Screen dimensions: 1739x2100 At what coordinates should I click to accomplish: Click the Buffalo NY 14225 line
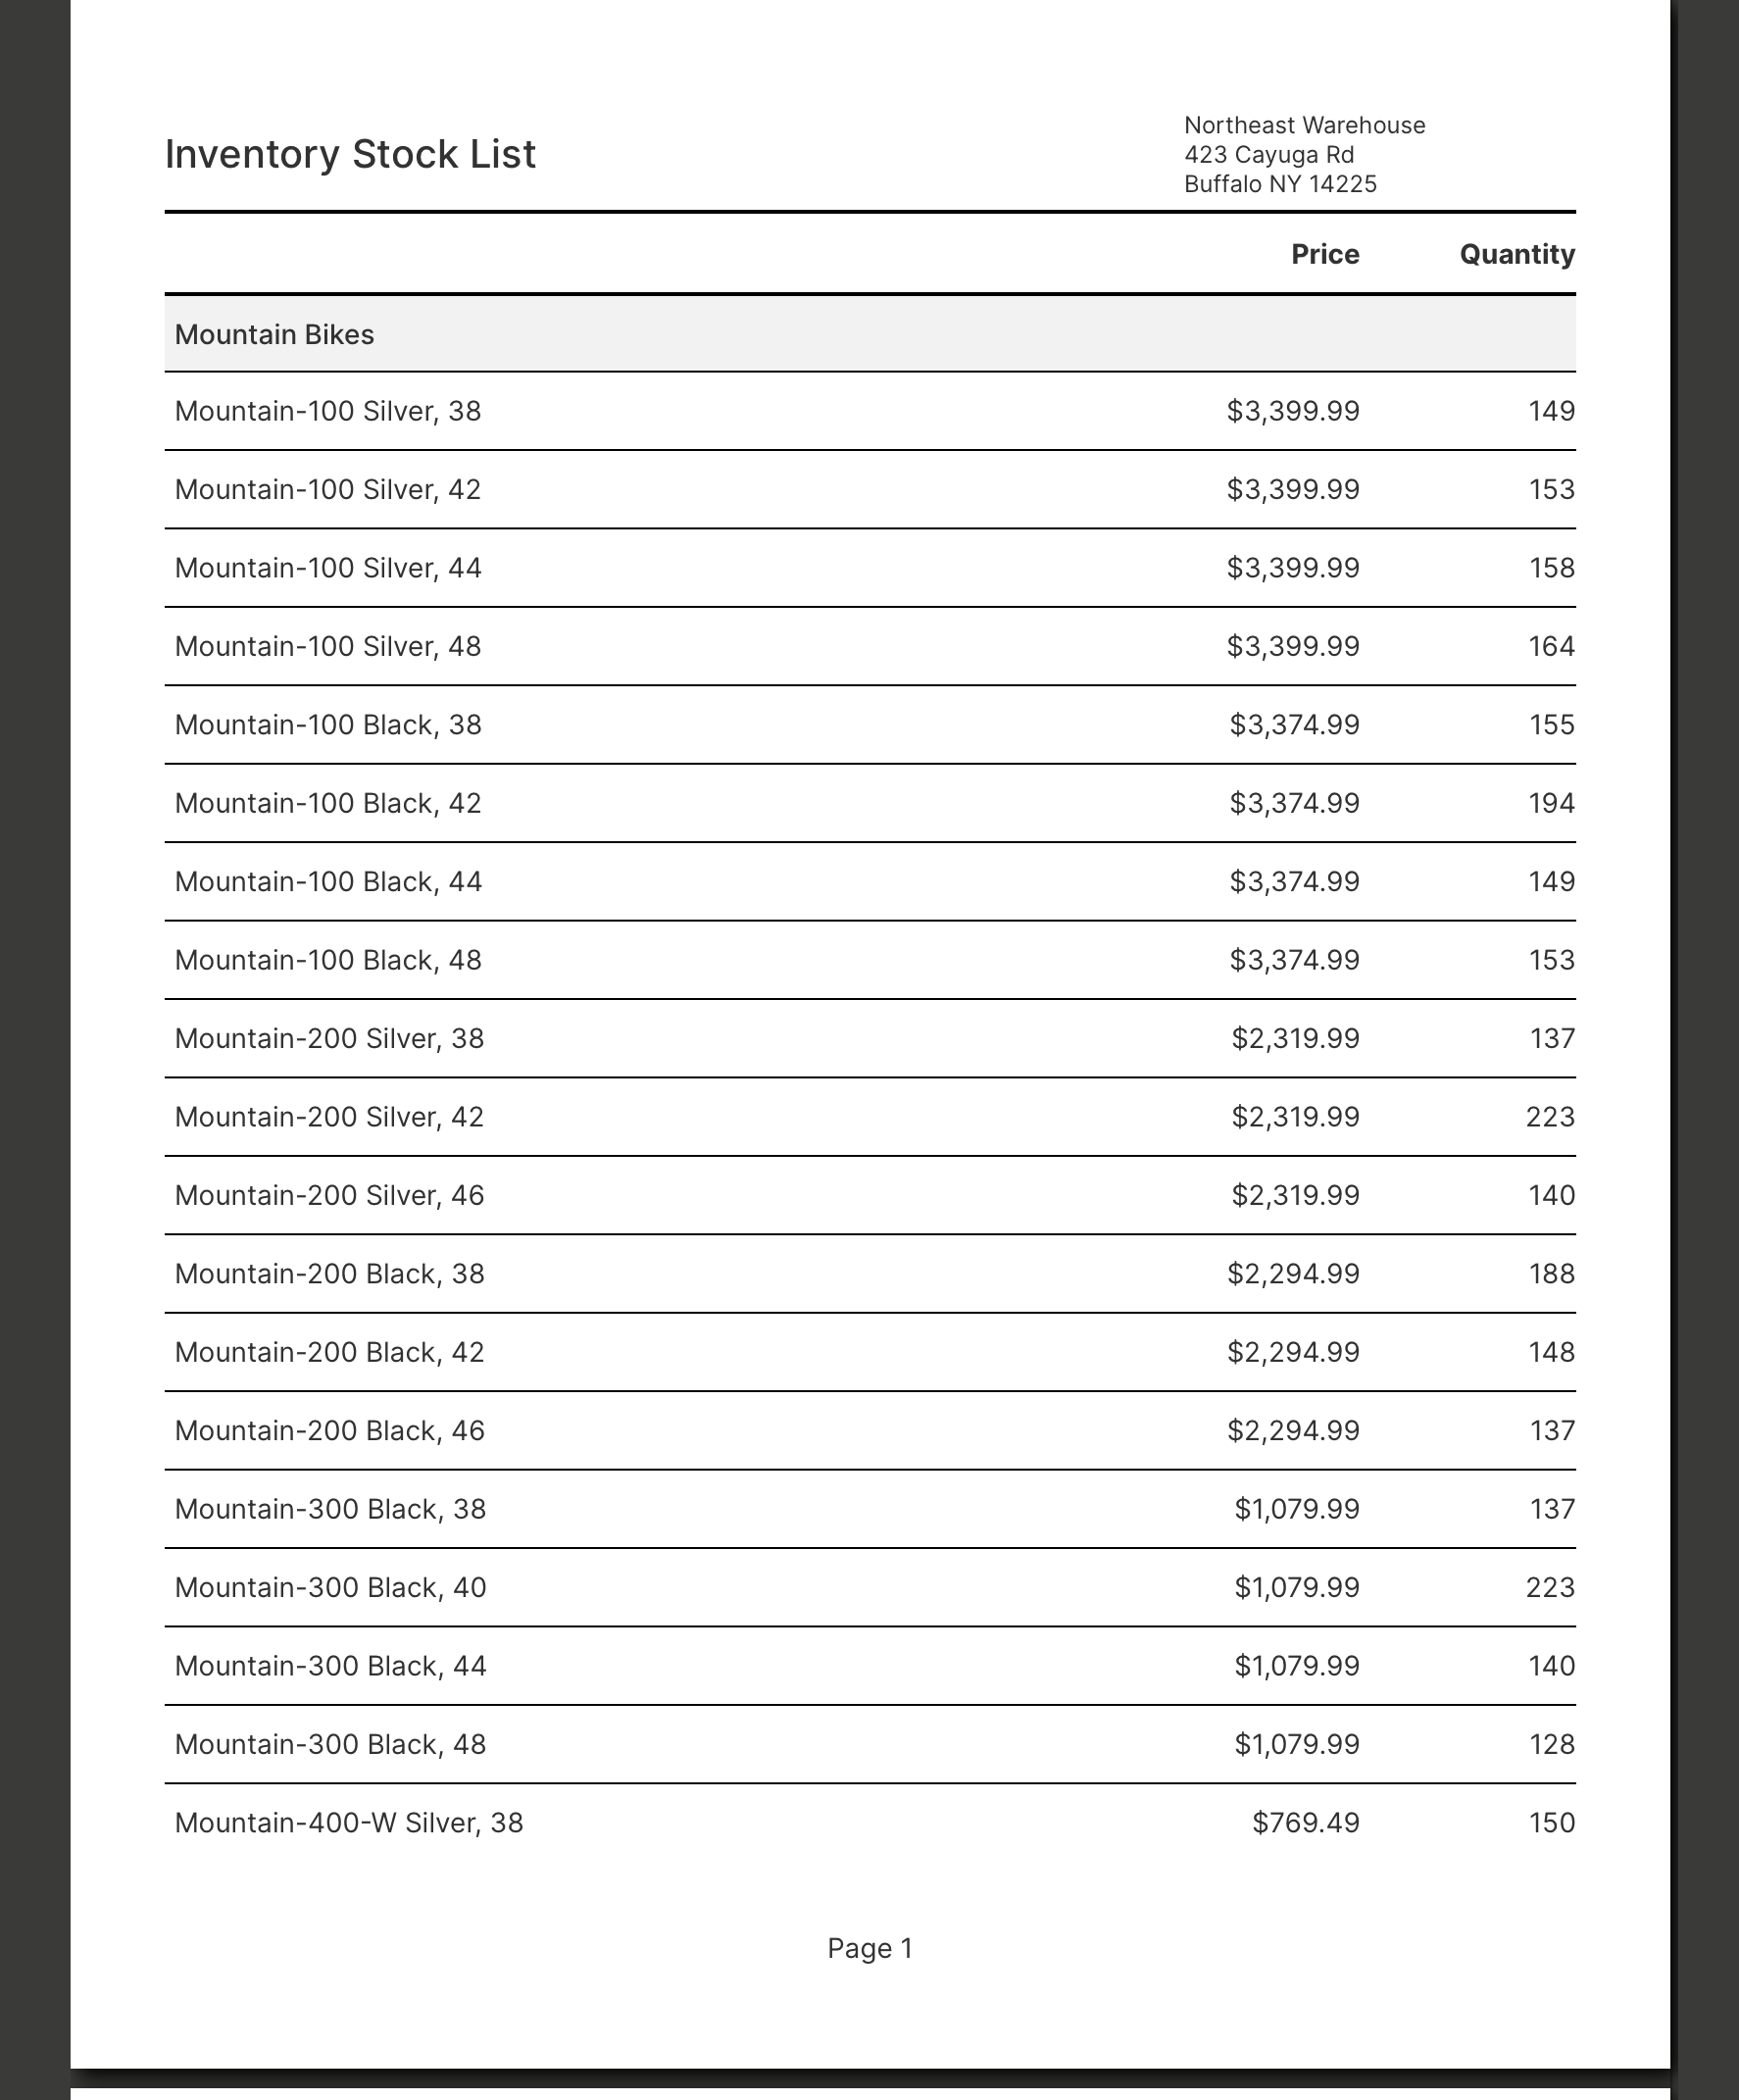tap(1280, 184)
